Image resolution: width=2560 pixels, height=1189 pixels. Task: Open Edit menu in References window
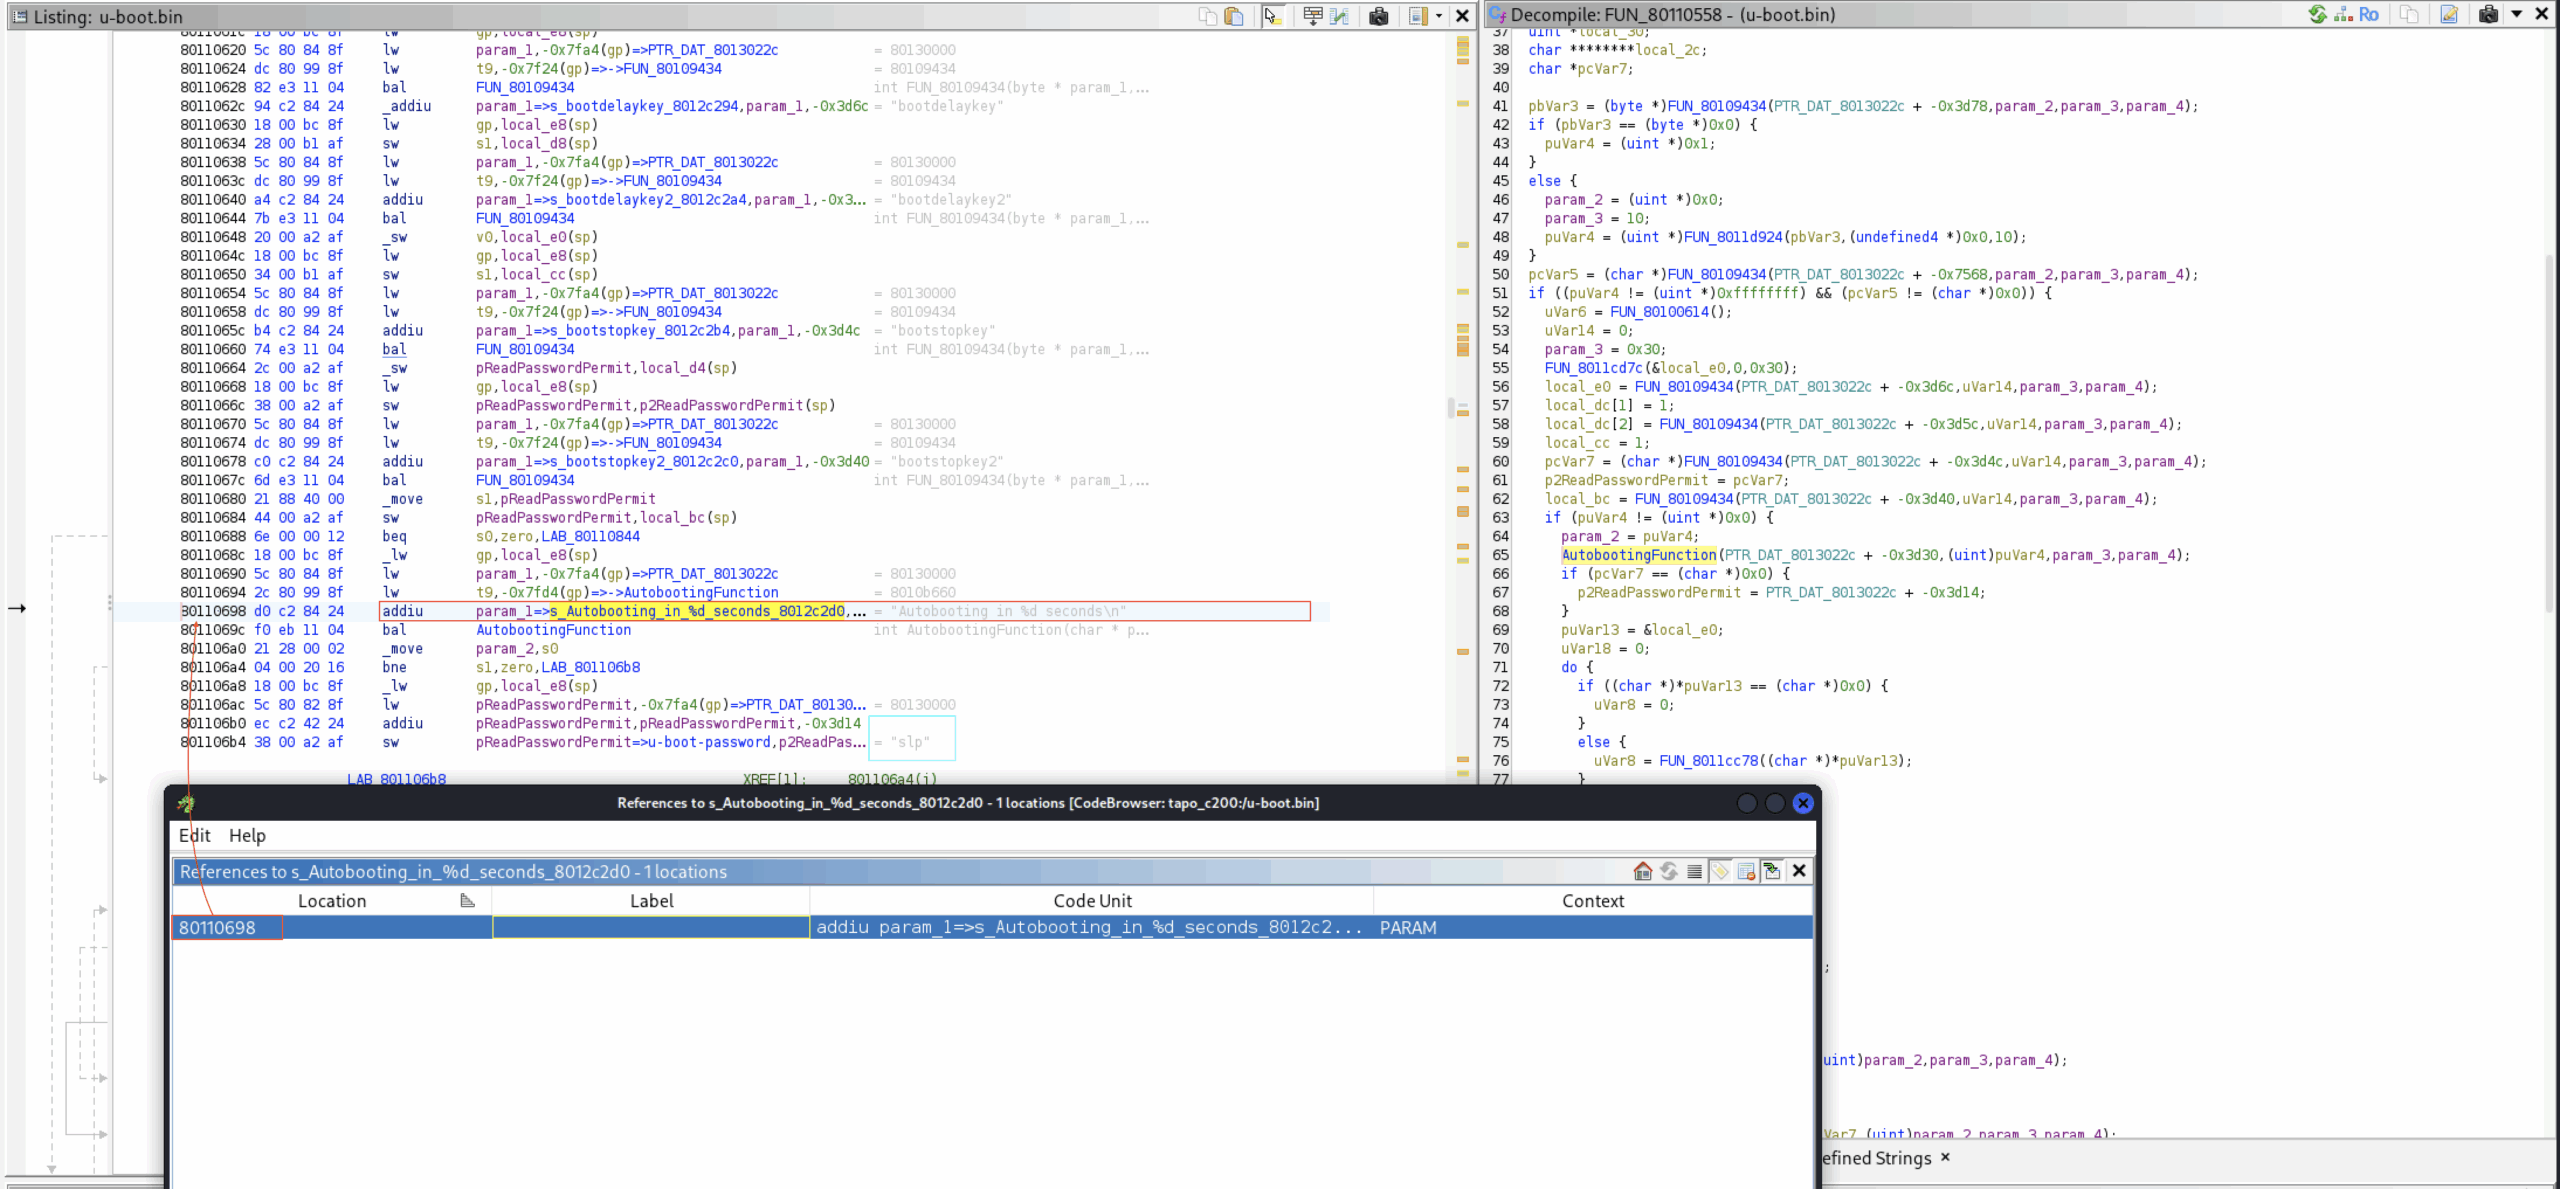[x=194, y=836]
